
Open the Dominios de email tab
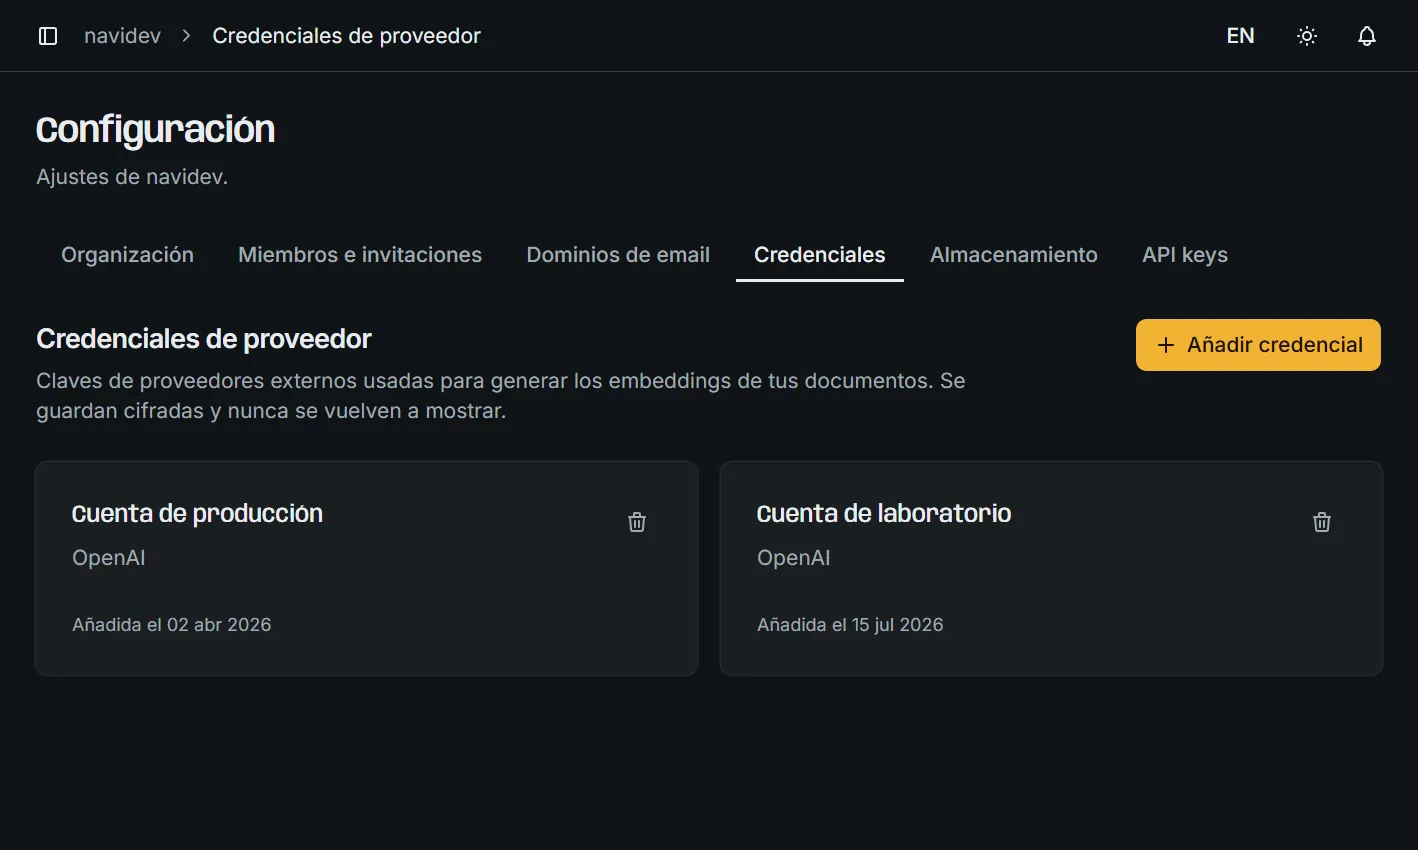618,255
